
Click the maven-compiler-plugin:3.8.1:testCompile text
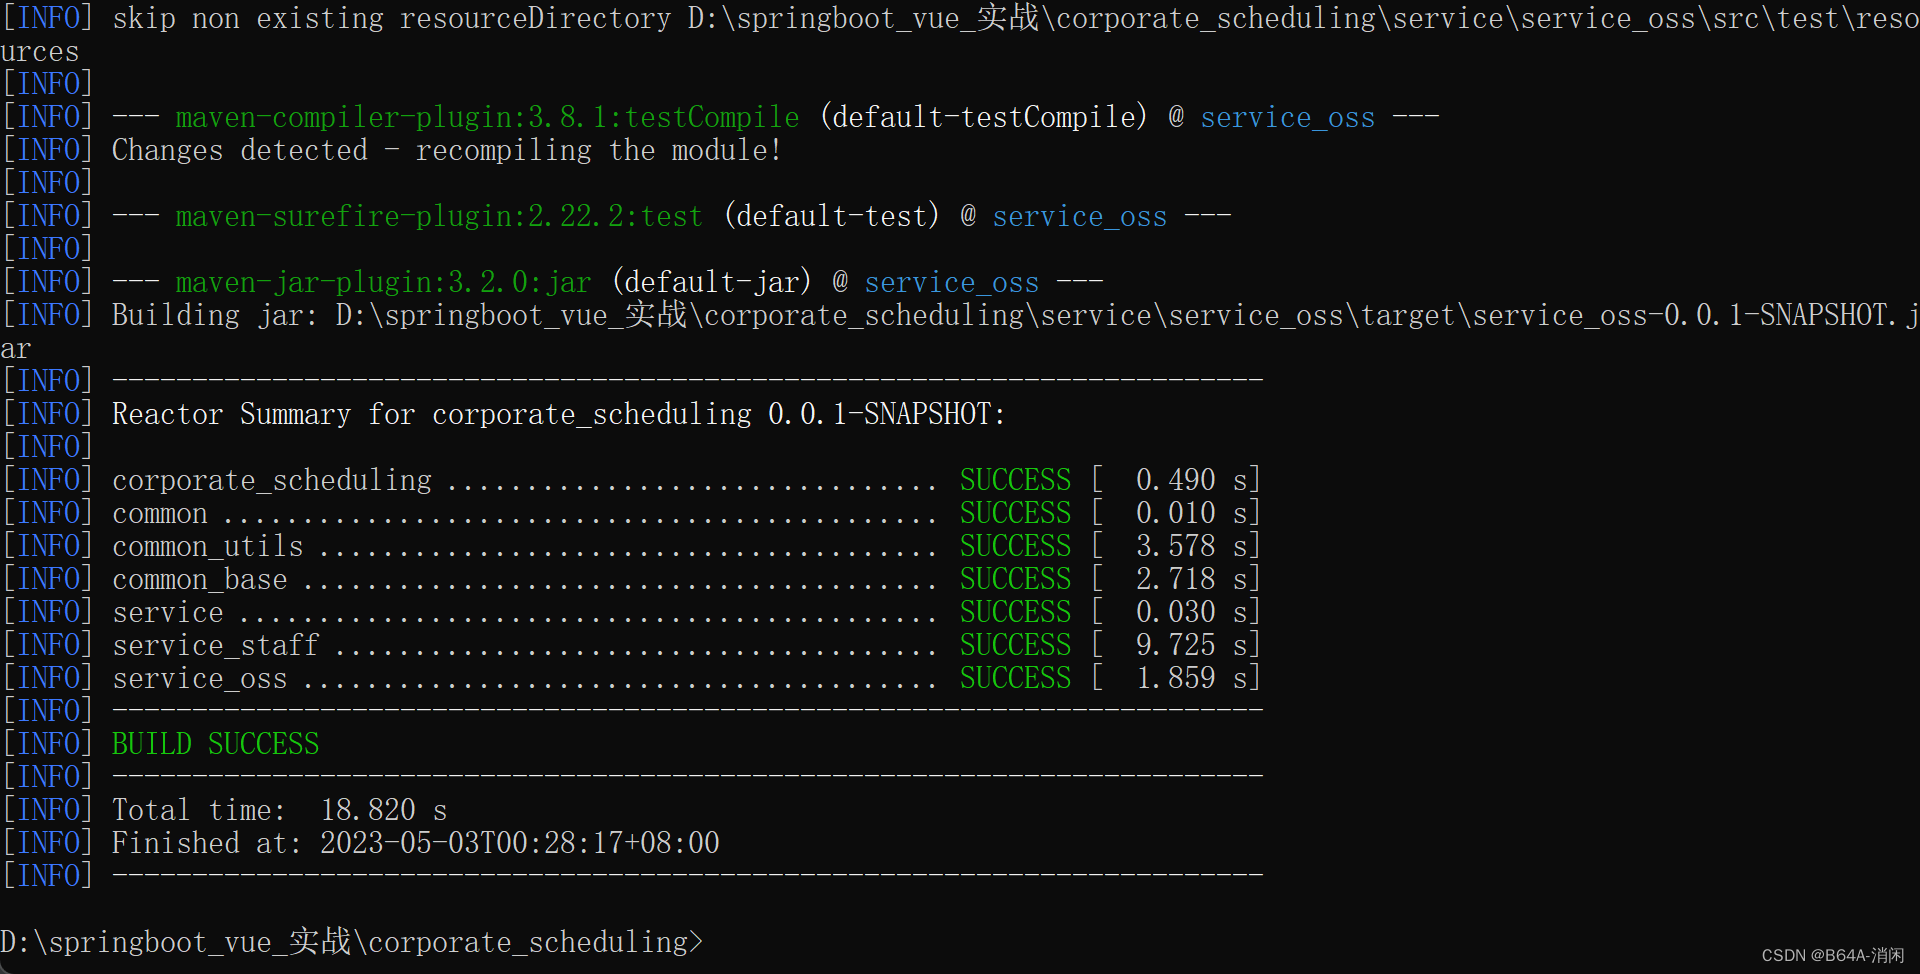tap(487, 117)
